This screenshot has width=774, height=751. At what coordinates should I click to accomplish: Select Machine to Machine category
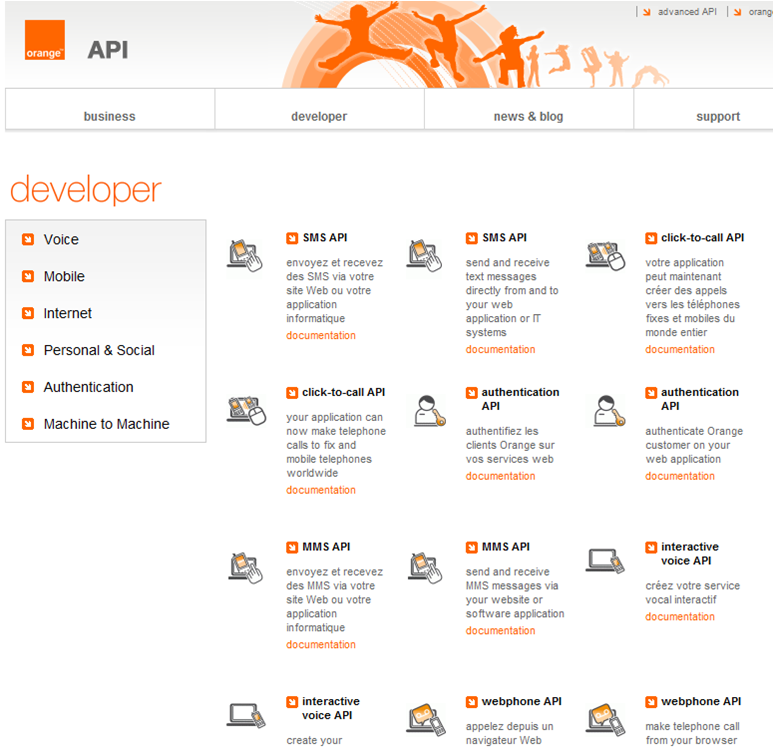[x=107, y=424]
